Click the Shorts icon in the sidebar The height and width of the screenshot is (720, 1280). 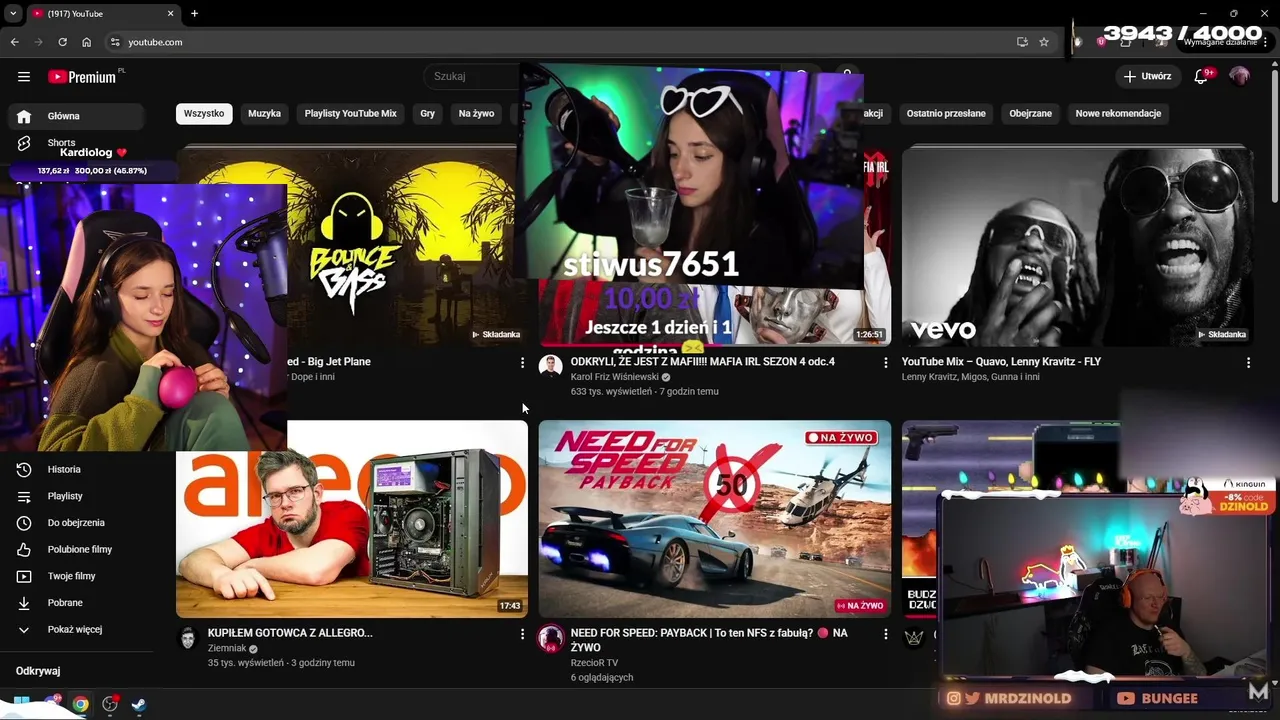click(x=24, y=144)
